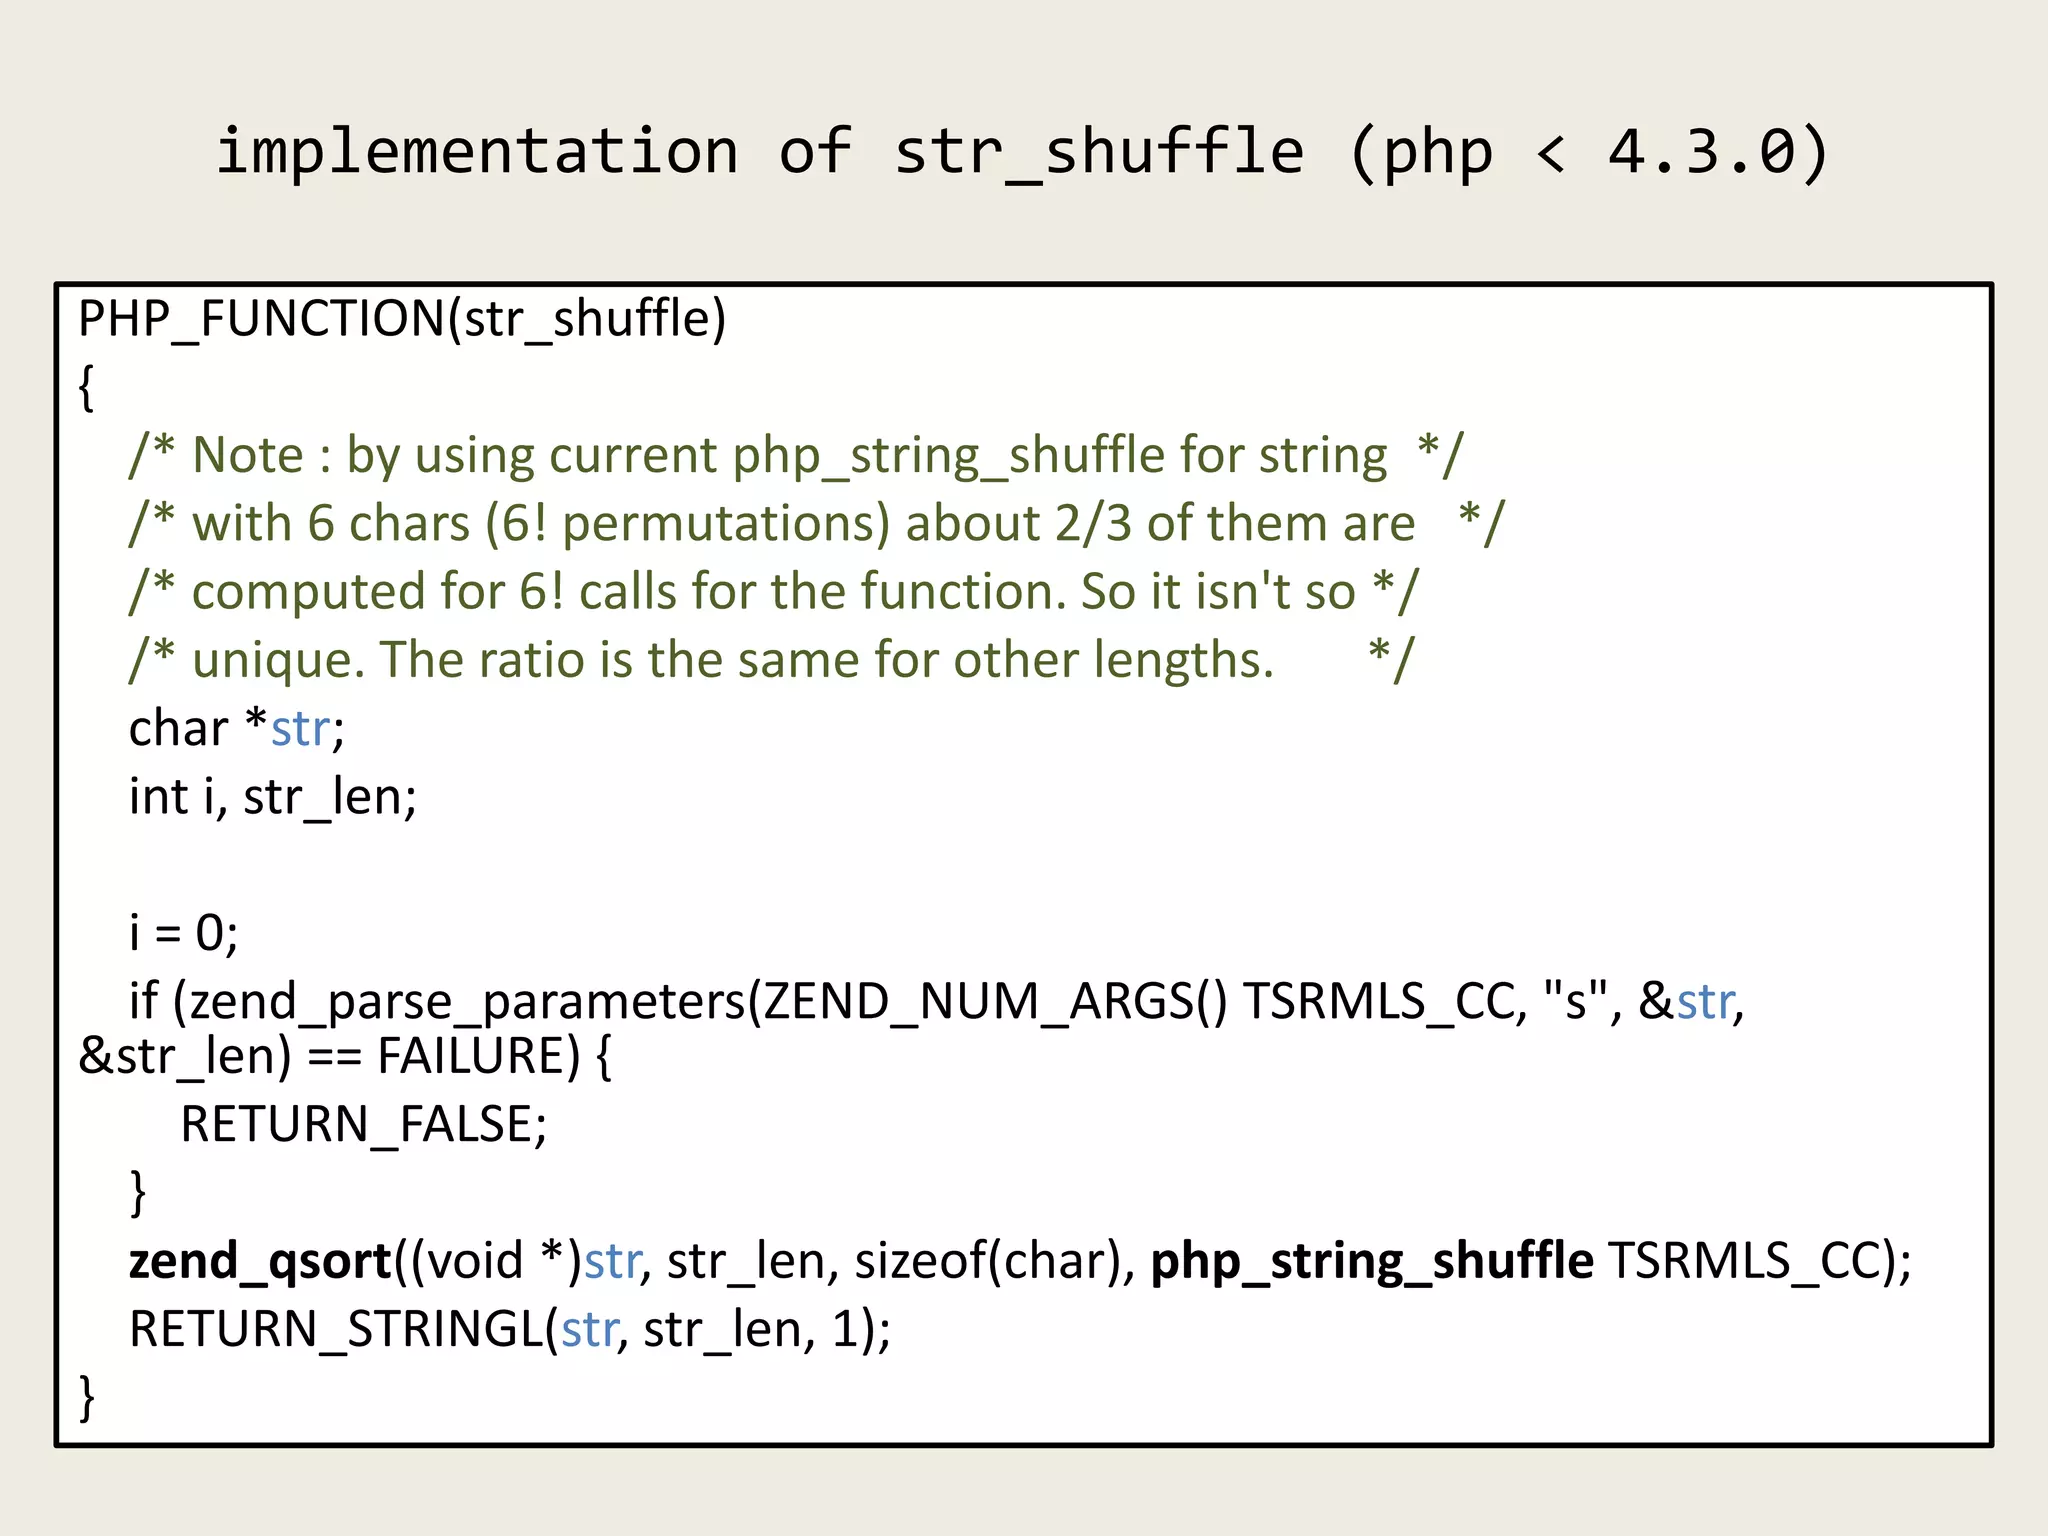Click the comment line 'unique. The ratio is the same'
The width and height of the screenshot is (2048, 1536).
coord(772,660)
